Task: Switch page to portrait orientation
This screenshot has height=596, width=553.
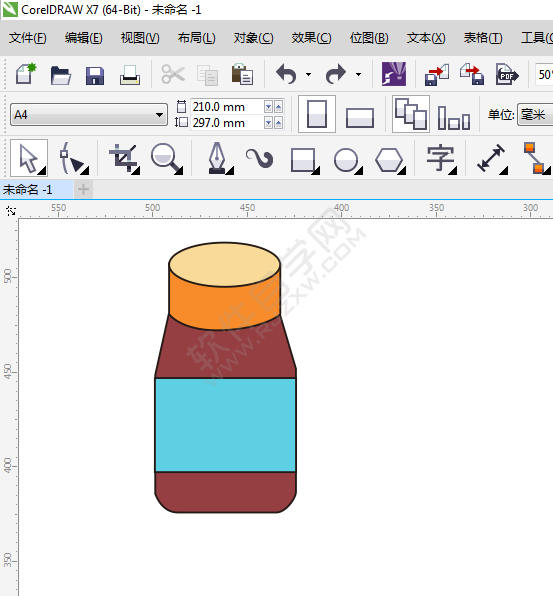Action: [317, 114]
